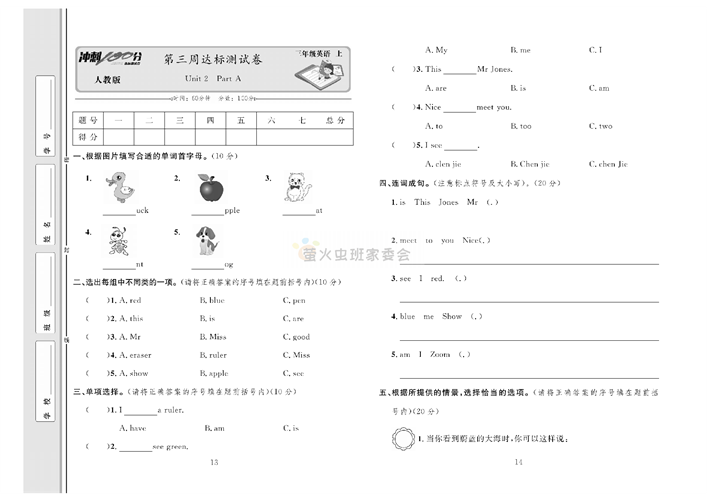This screenshot has width=707, height=500.
Task: Click the '题号' cell in the score table
Action: [88, 120]
